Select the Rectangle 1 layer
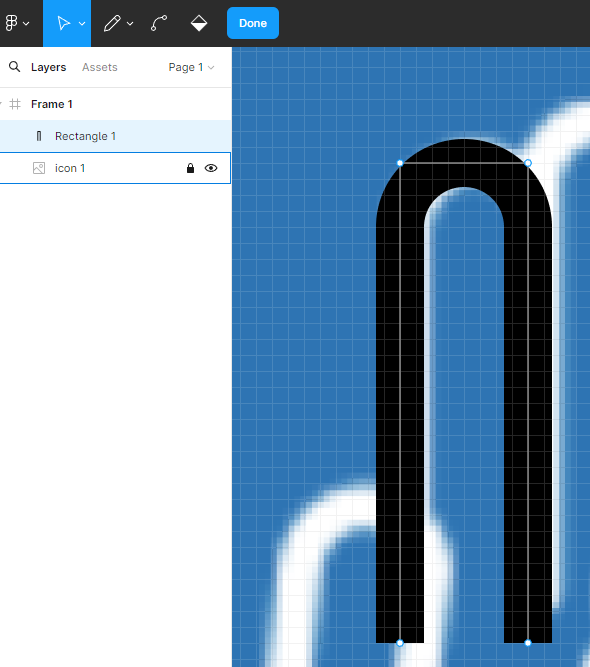The height and width of the screenshot is (667, 590). (116, 136)
